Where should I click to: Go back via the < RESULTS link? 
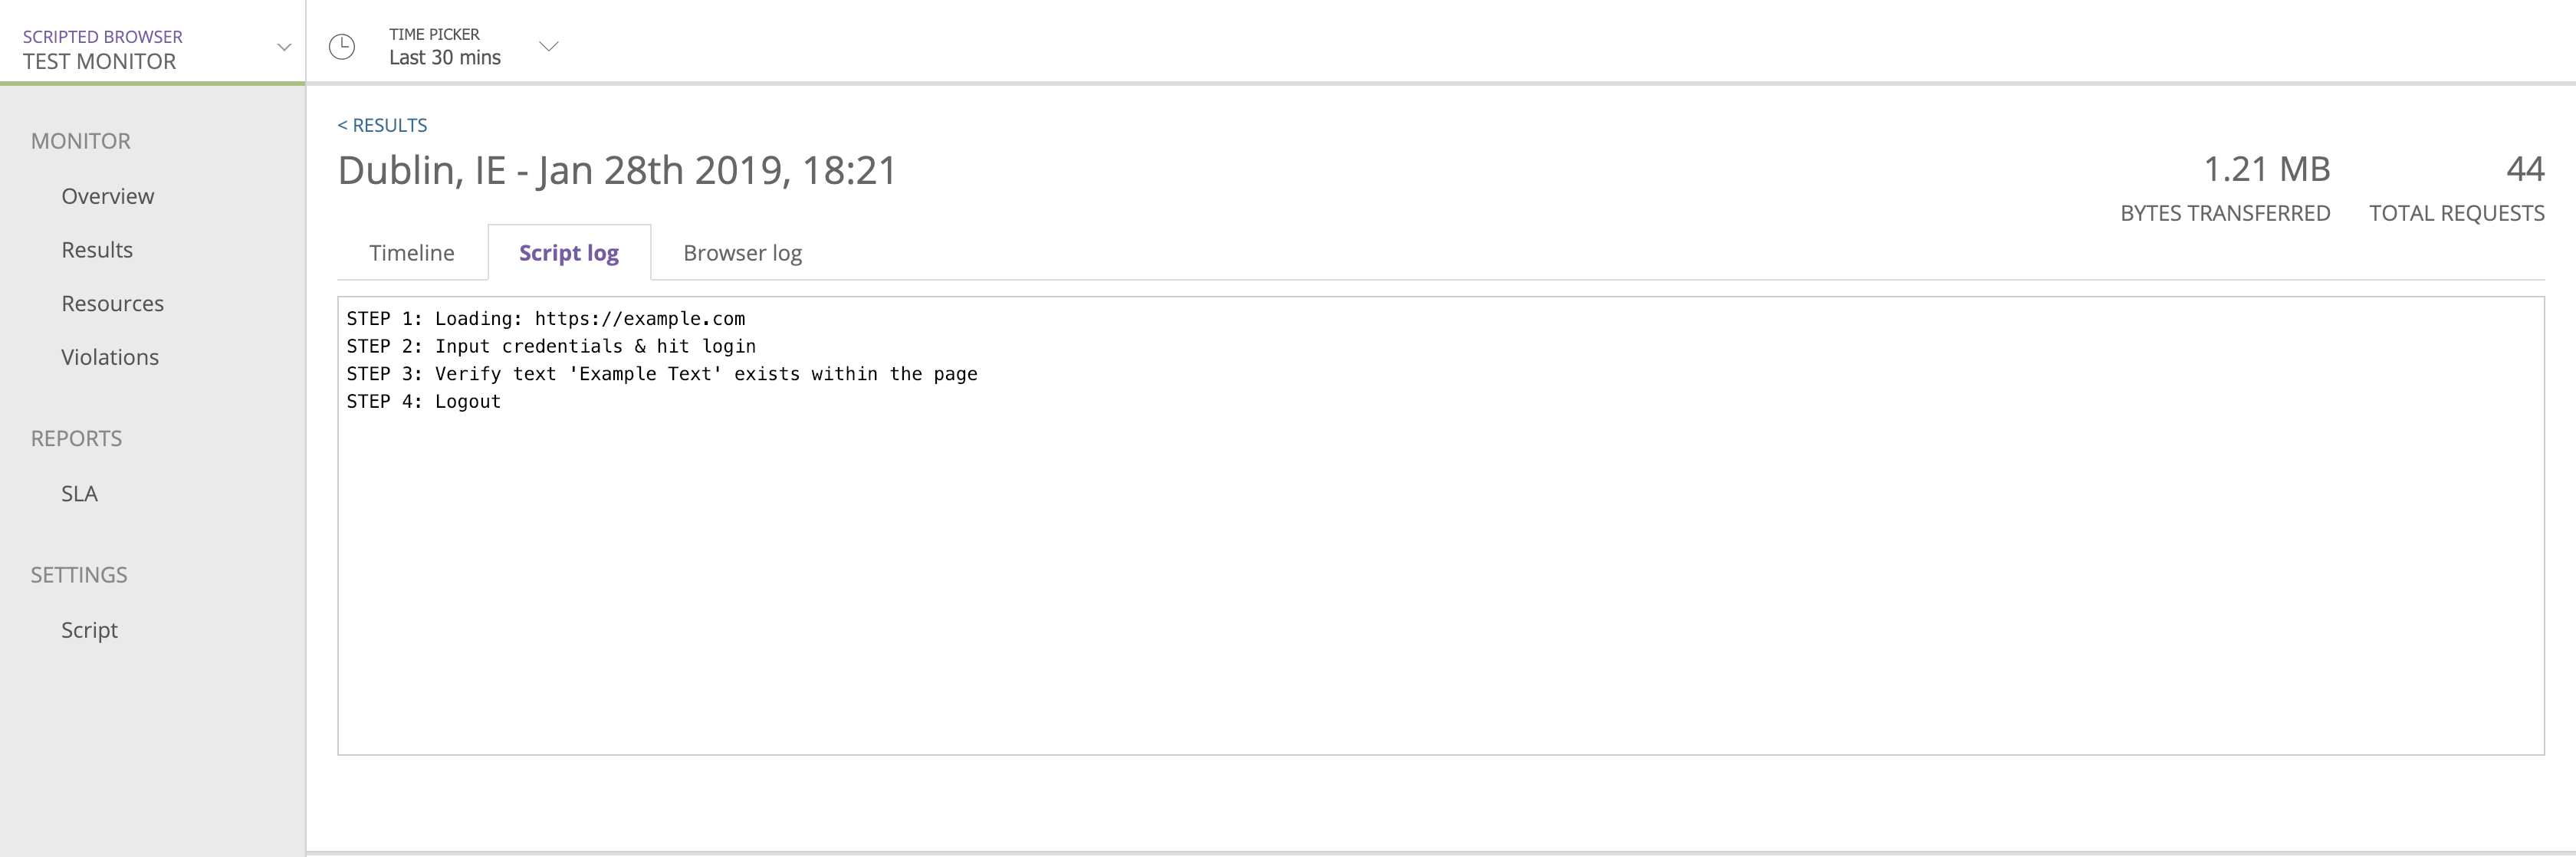[x=382, y=125]
